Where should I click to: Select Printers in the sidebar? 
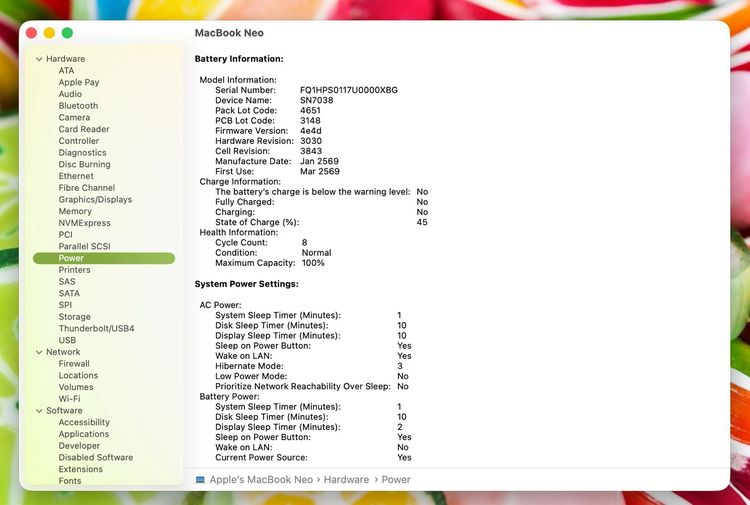[75, 270]
